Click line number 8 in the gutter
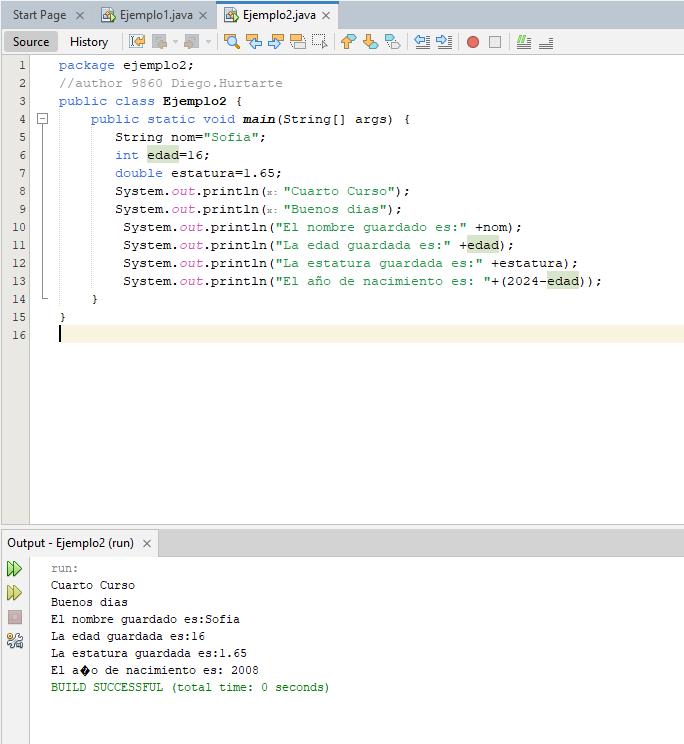 22,191
